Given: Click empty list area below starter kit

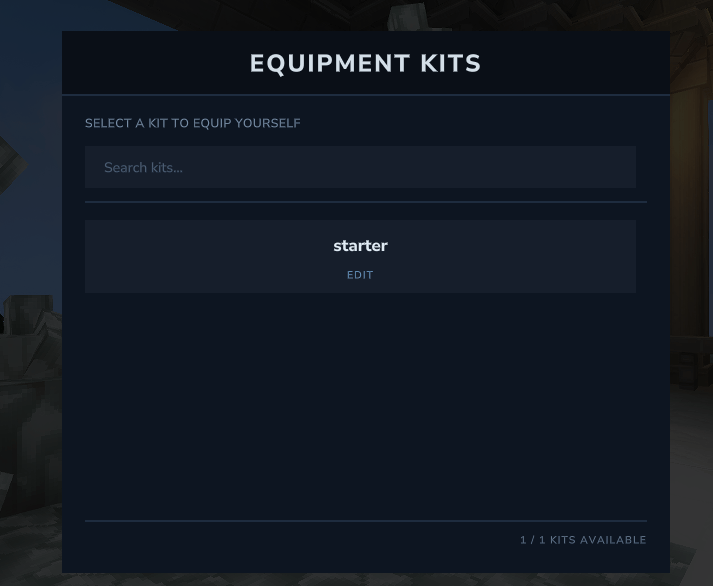Looking at the screenshot, I should point(360,400).
